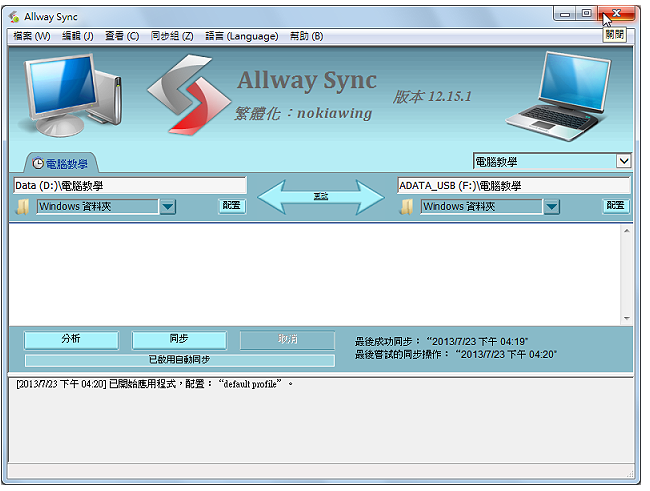The height and width of the screenshot is (491, 650).
Task: Open the 幫助 (B) menu
Action: (x=306, y=36)
